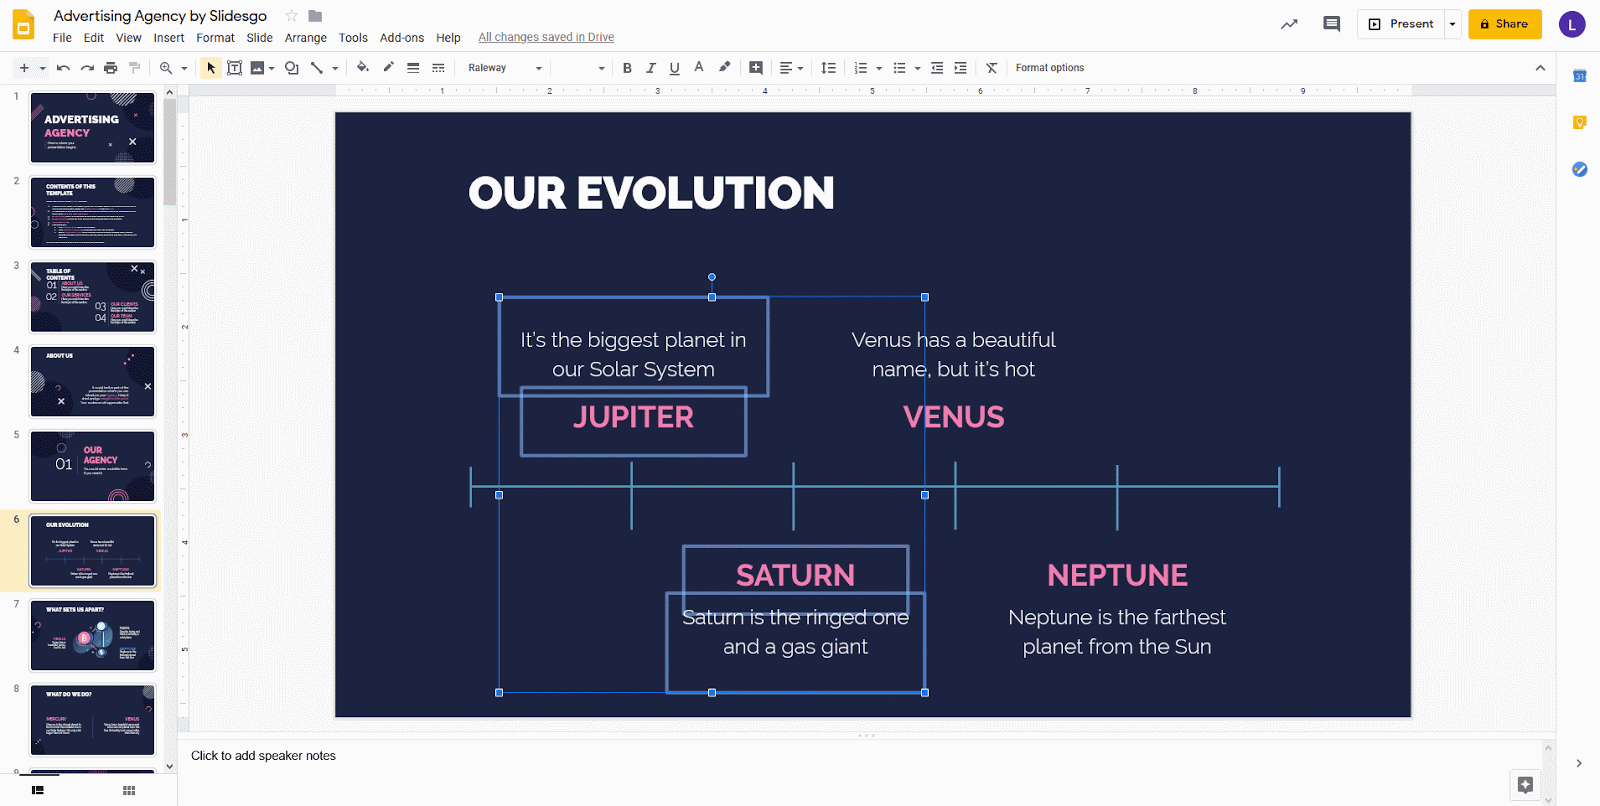Toggle the numbered list
1600x806 pixels.
pos(861,68)
